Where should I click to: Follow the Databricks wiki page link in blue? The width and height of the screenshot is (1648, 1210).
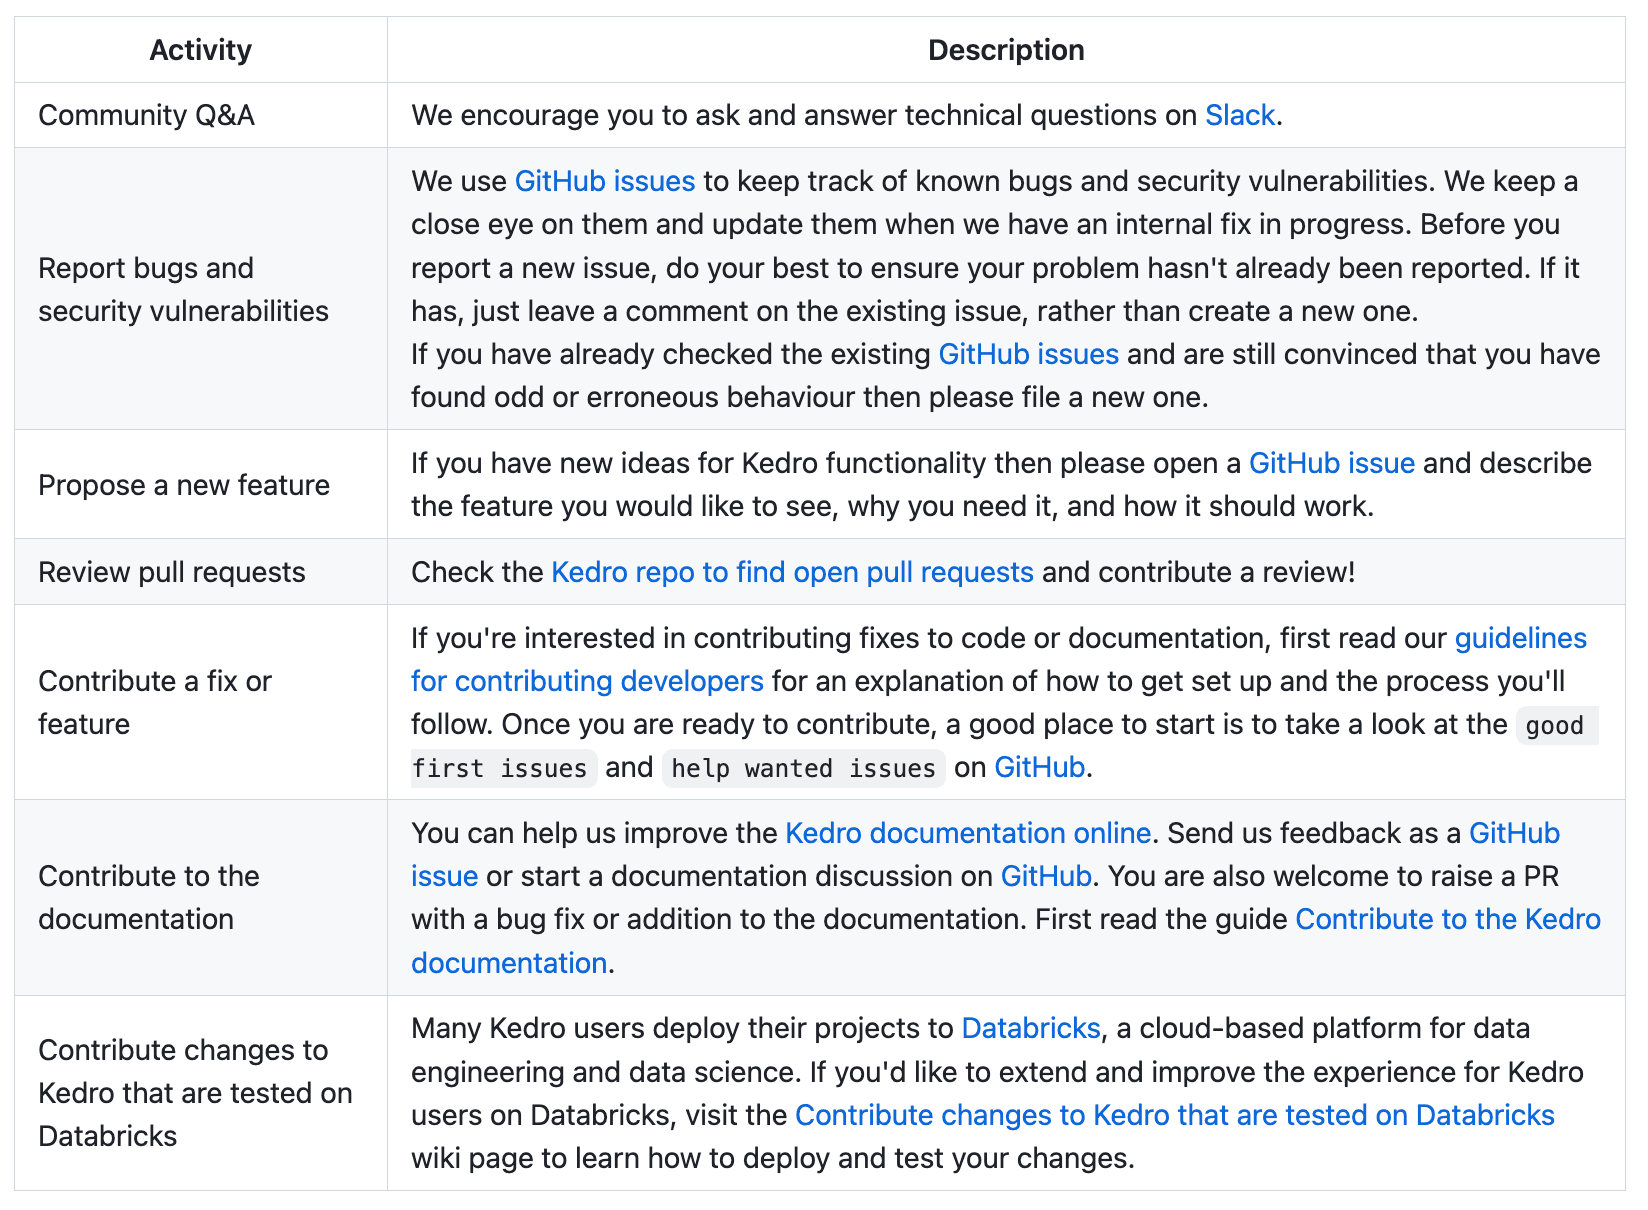pos(1174,1115)
